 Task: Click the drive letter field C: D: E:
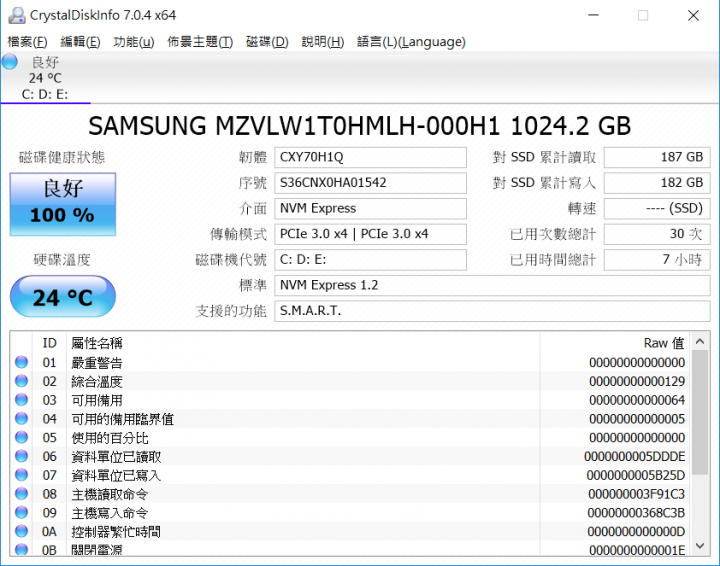(371, 260)
